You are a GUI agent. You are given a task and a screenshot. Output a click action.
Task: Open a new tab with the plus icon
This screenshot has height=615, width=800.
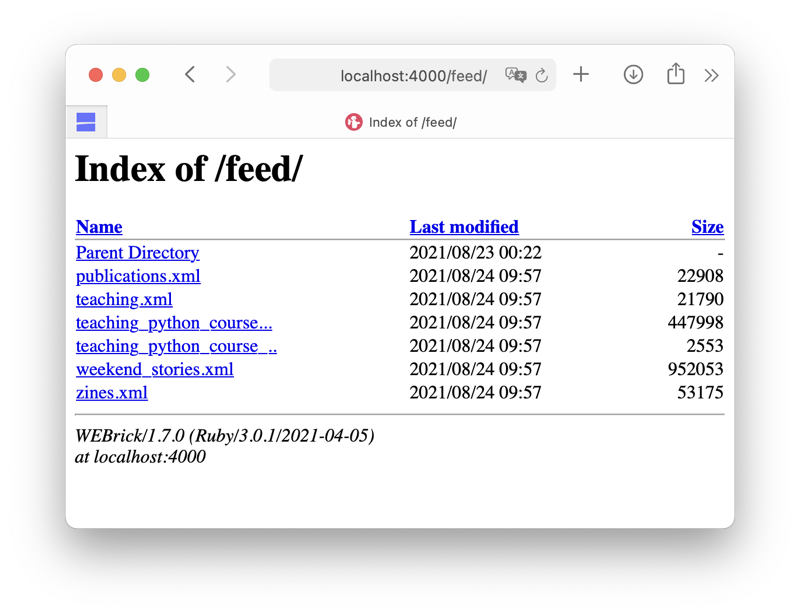pyautogui.click(x=581, y=75)
